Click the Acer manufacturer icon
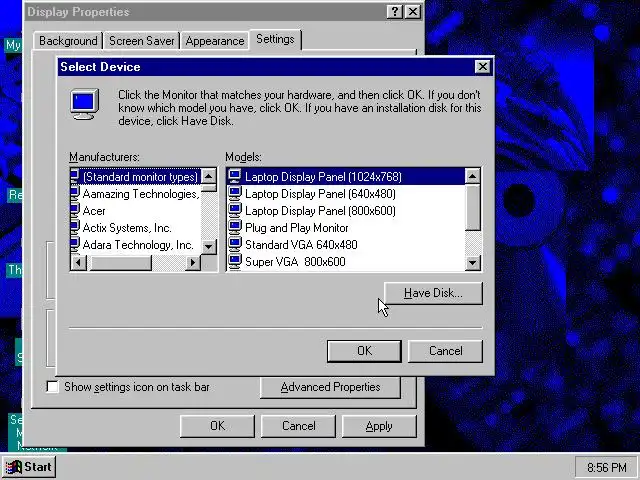Image resolution: width=640 pixels, height=480 pixels. click(75, 211)
